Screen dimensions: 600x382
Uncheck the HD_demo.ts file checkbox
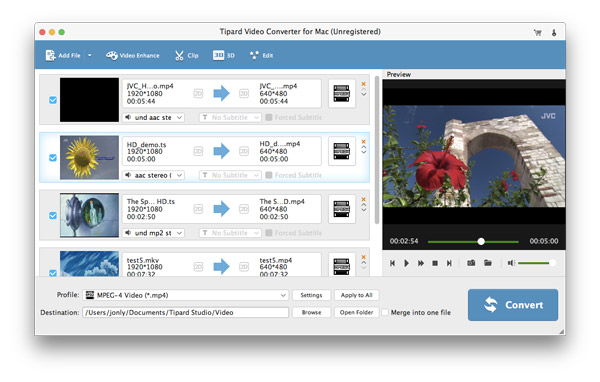53,158
